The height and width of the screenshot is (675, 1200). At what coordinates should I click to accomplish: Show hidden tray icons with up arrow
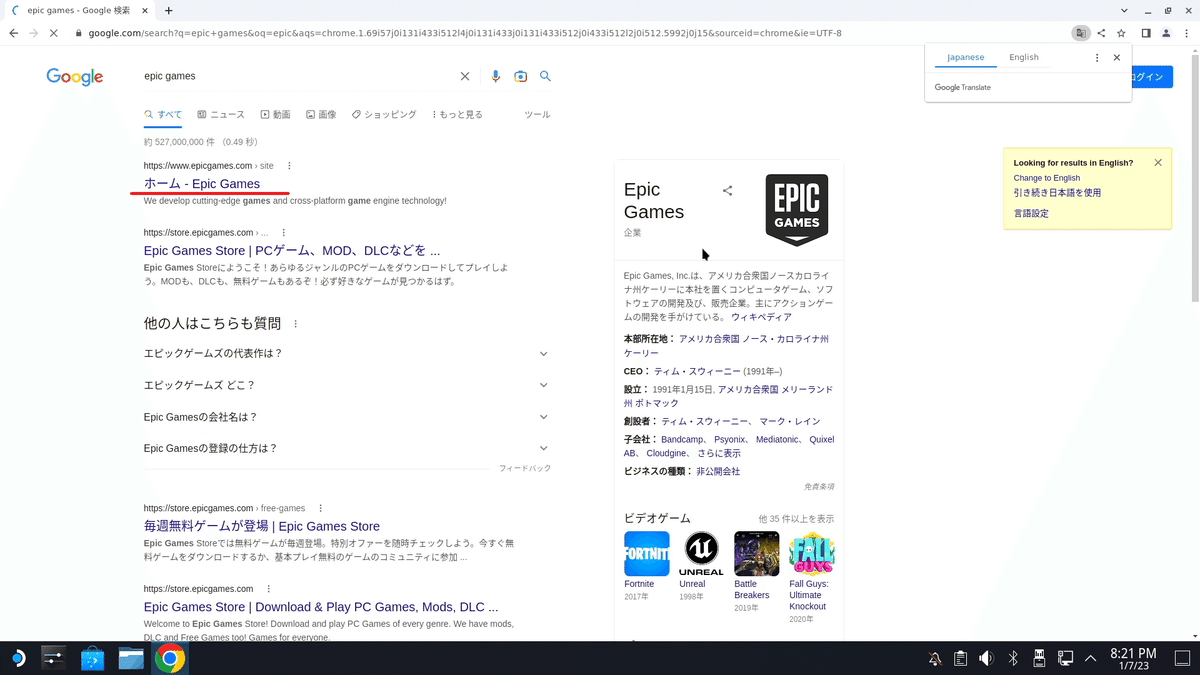pyautogui.click(x=1091, y=658)
